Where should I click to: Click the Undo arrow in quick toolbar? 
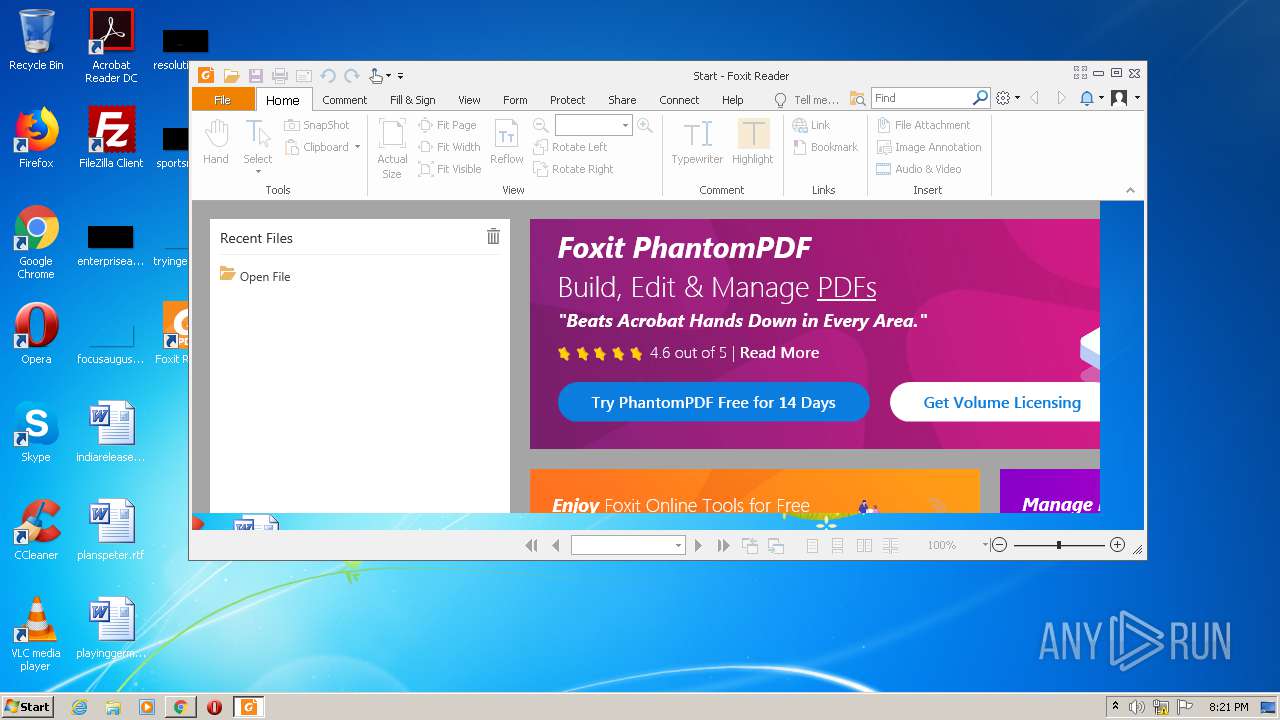[328, 76]
